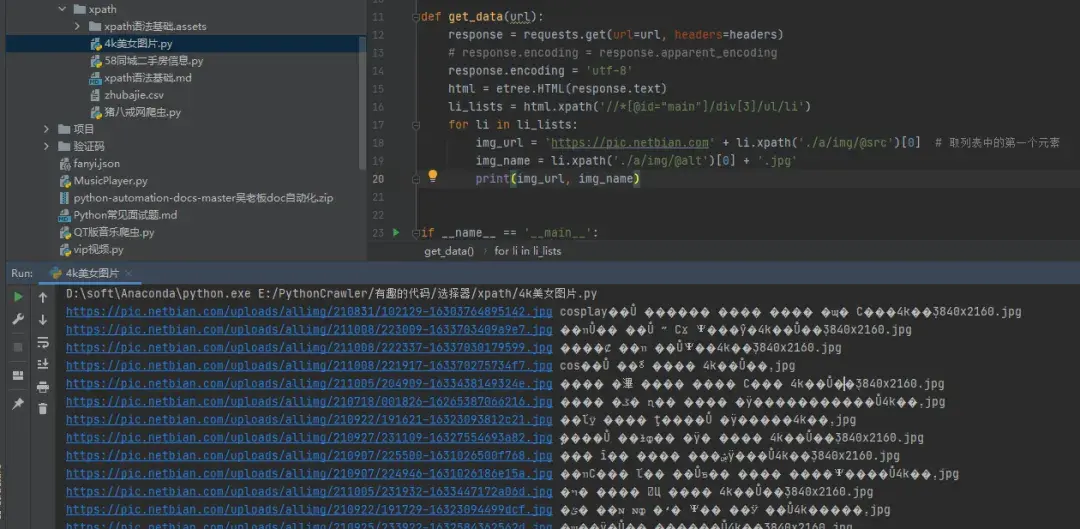Screen dimensions: 1080x529
Task: Open output link ending 16337030179599.jpg
Action: click(x=309, y=348)
